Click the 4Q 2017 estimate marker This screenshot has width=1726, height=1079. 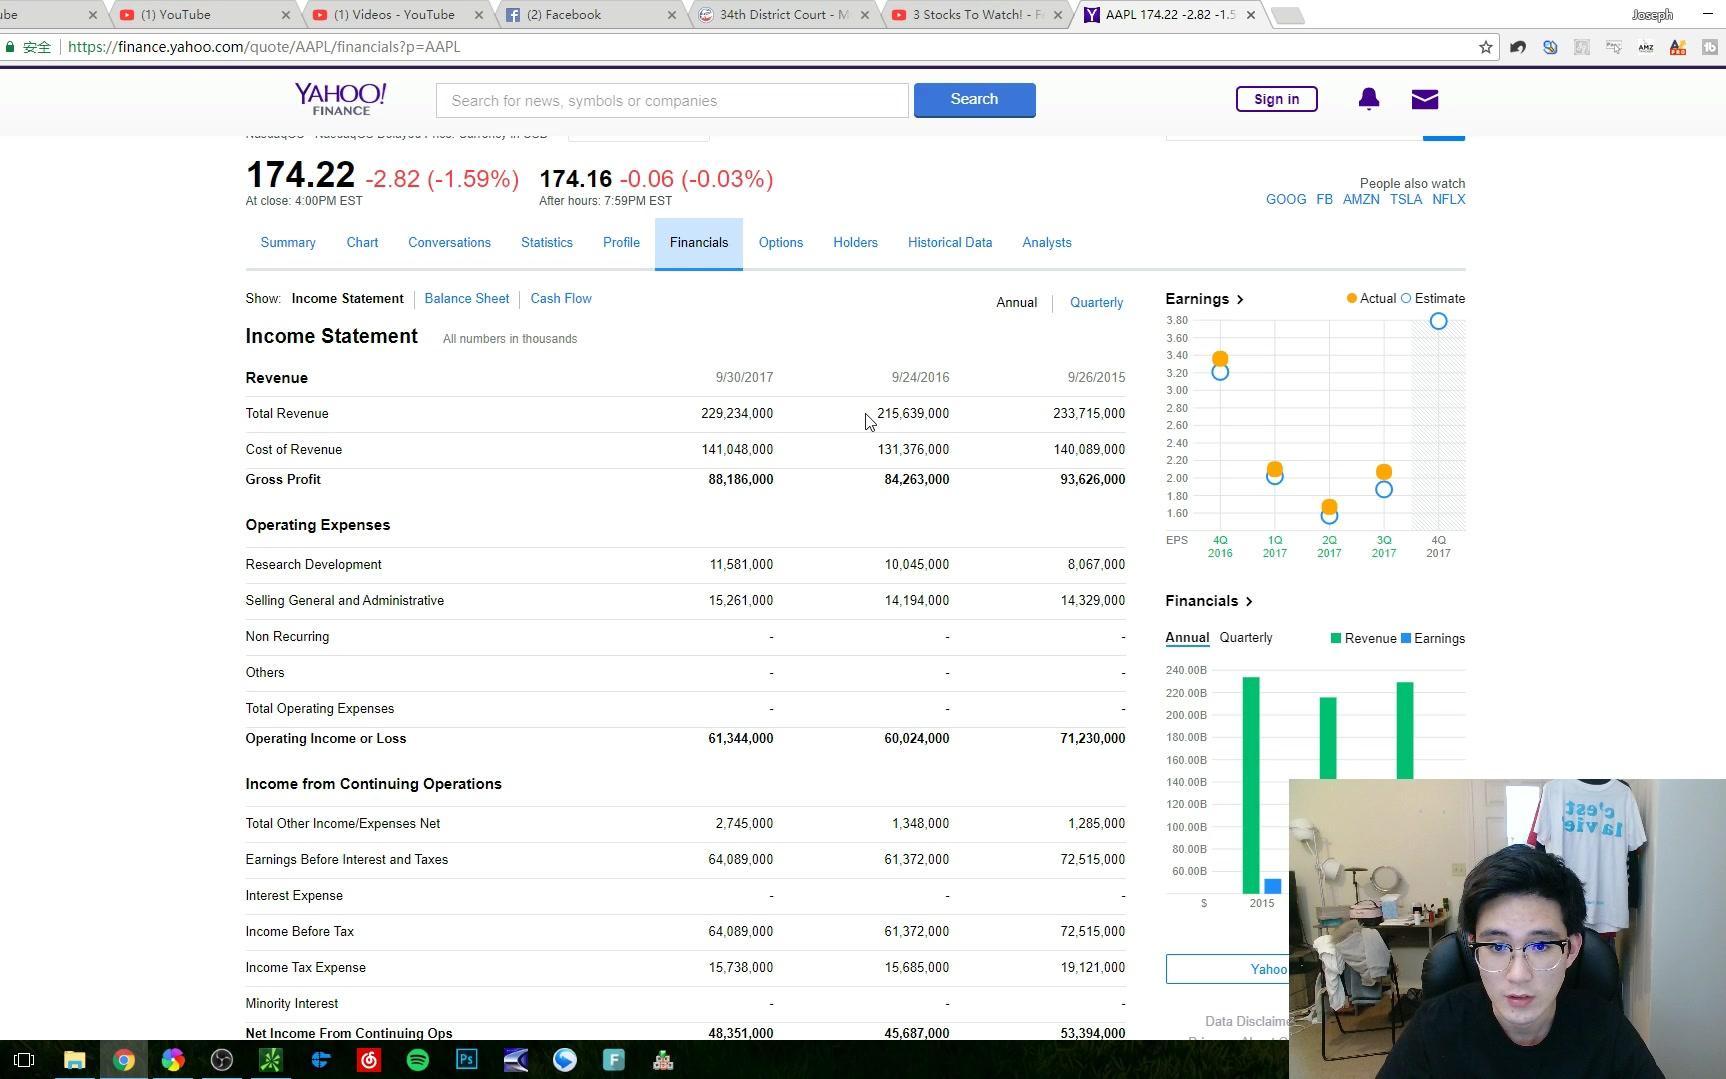1438,321
